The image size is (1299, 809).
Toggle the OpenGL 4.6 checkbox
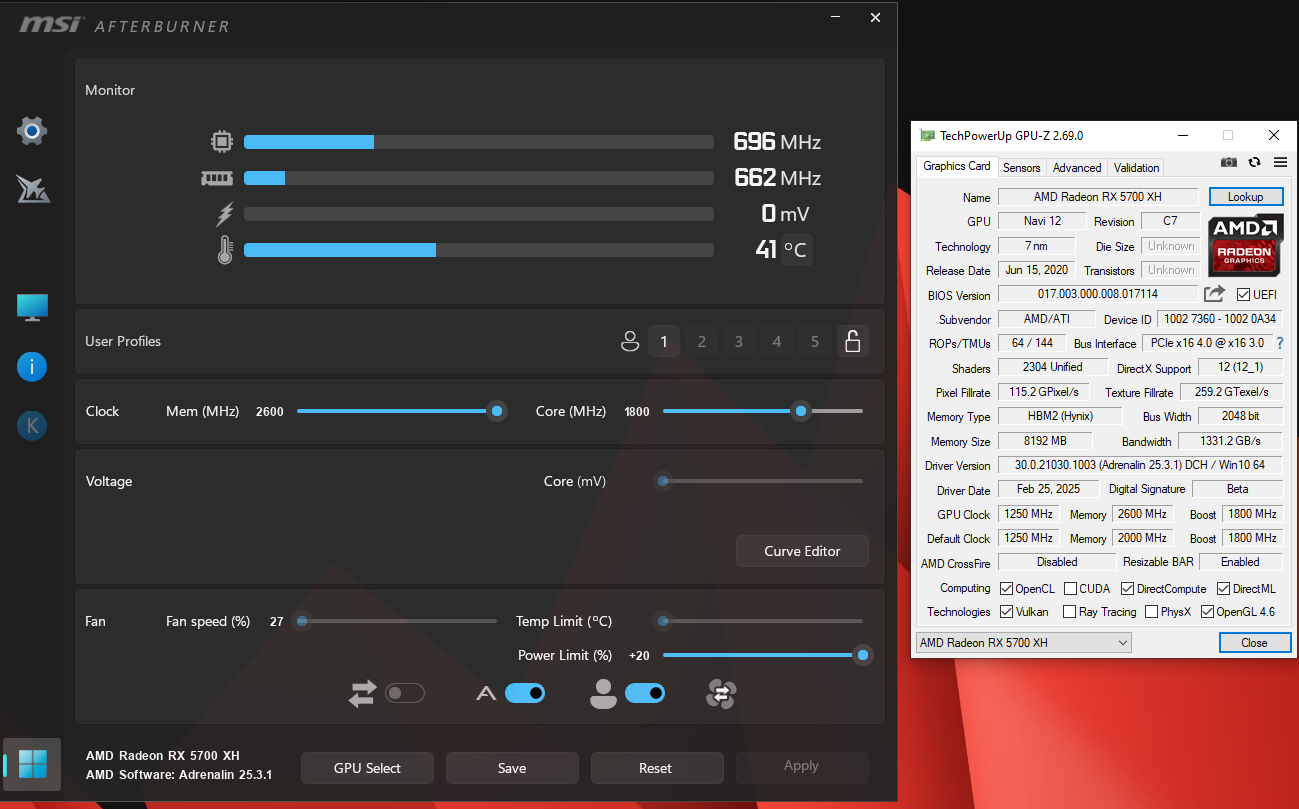click(x=1207, y=612)
